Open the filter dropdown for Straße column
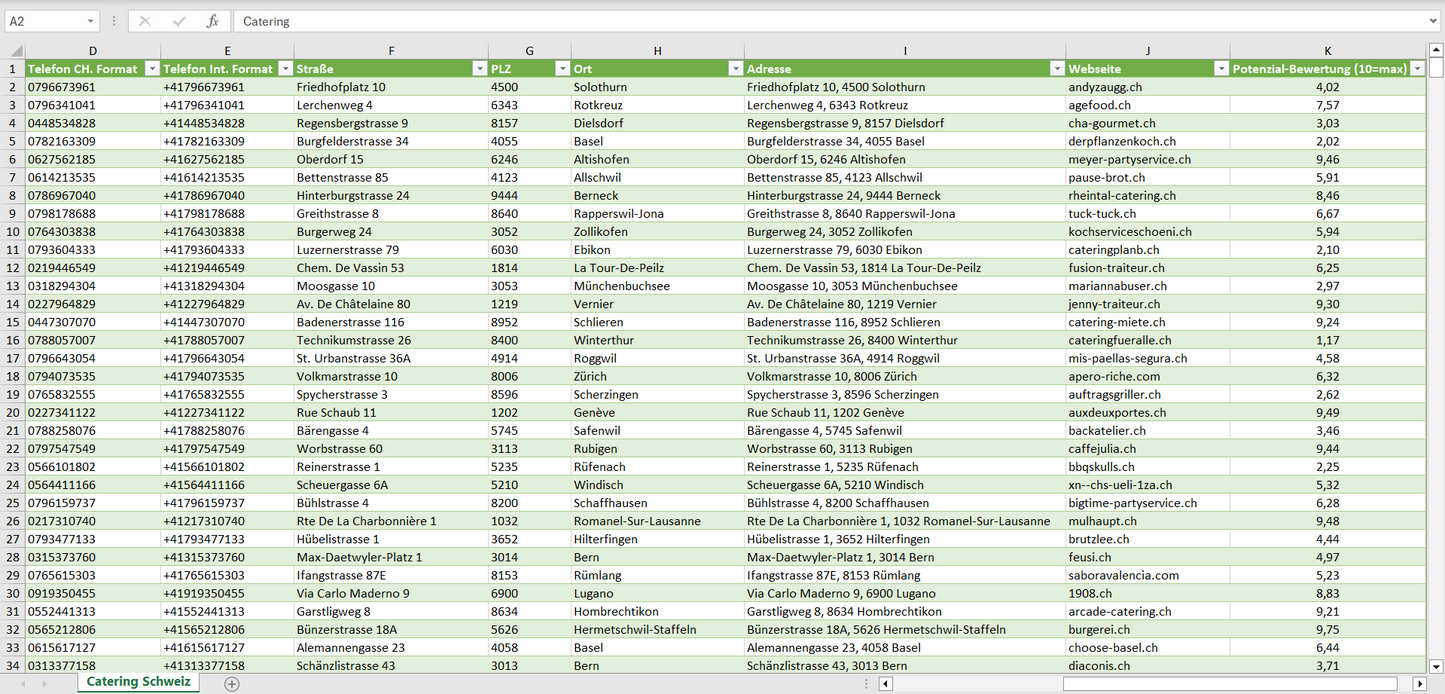1445x694 pixels. 478,69
